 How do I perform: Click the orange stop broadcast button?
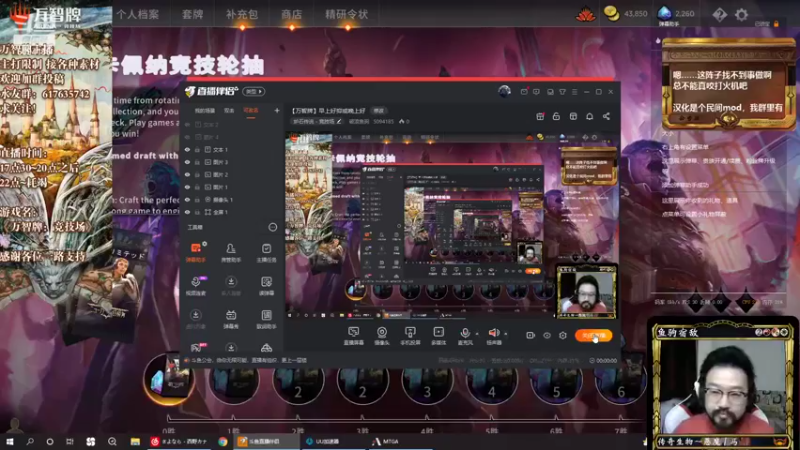[593, 335]
